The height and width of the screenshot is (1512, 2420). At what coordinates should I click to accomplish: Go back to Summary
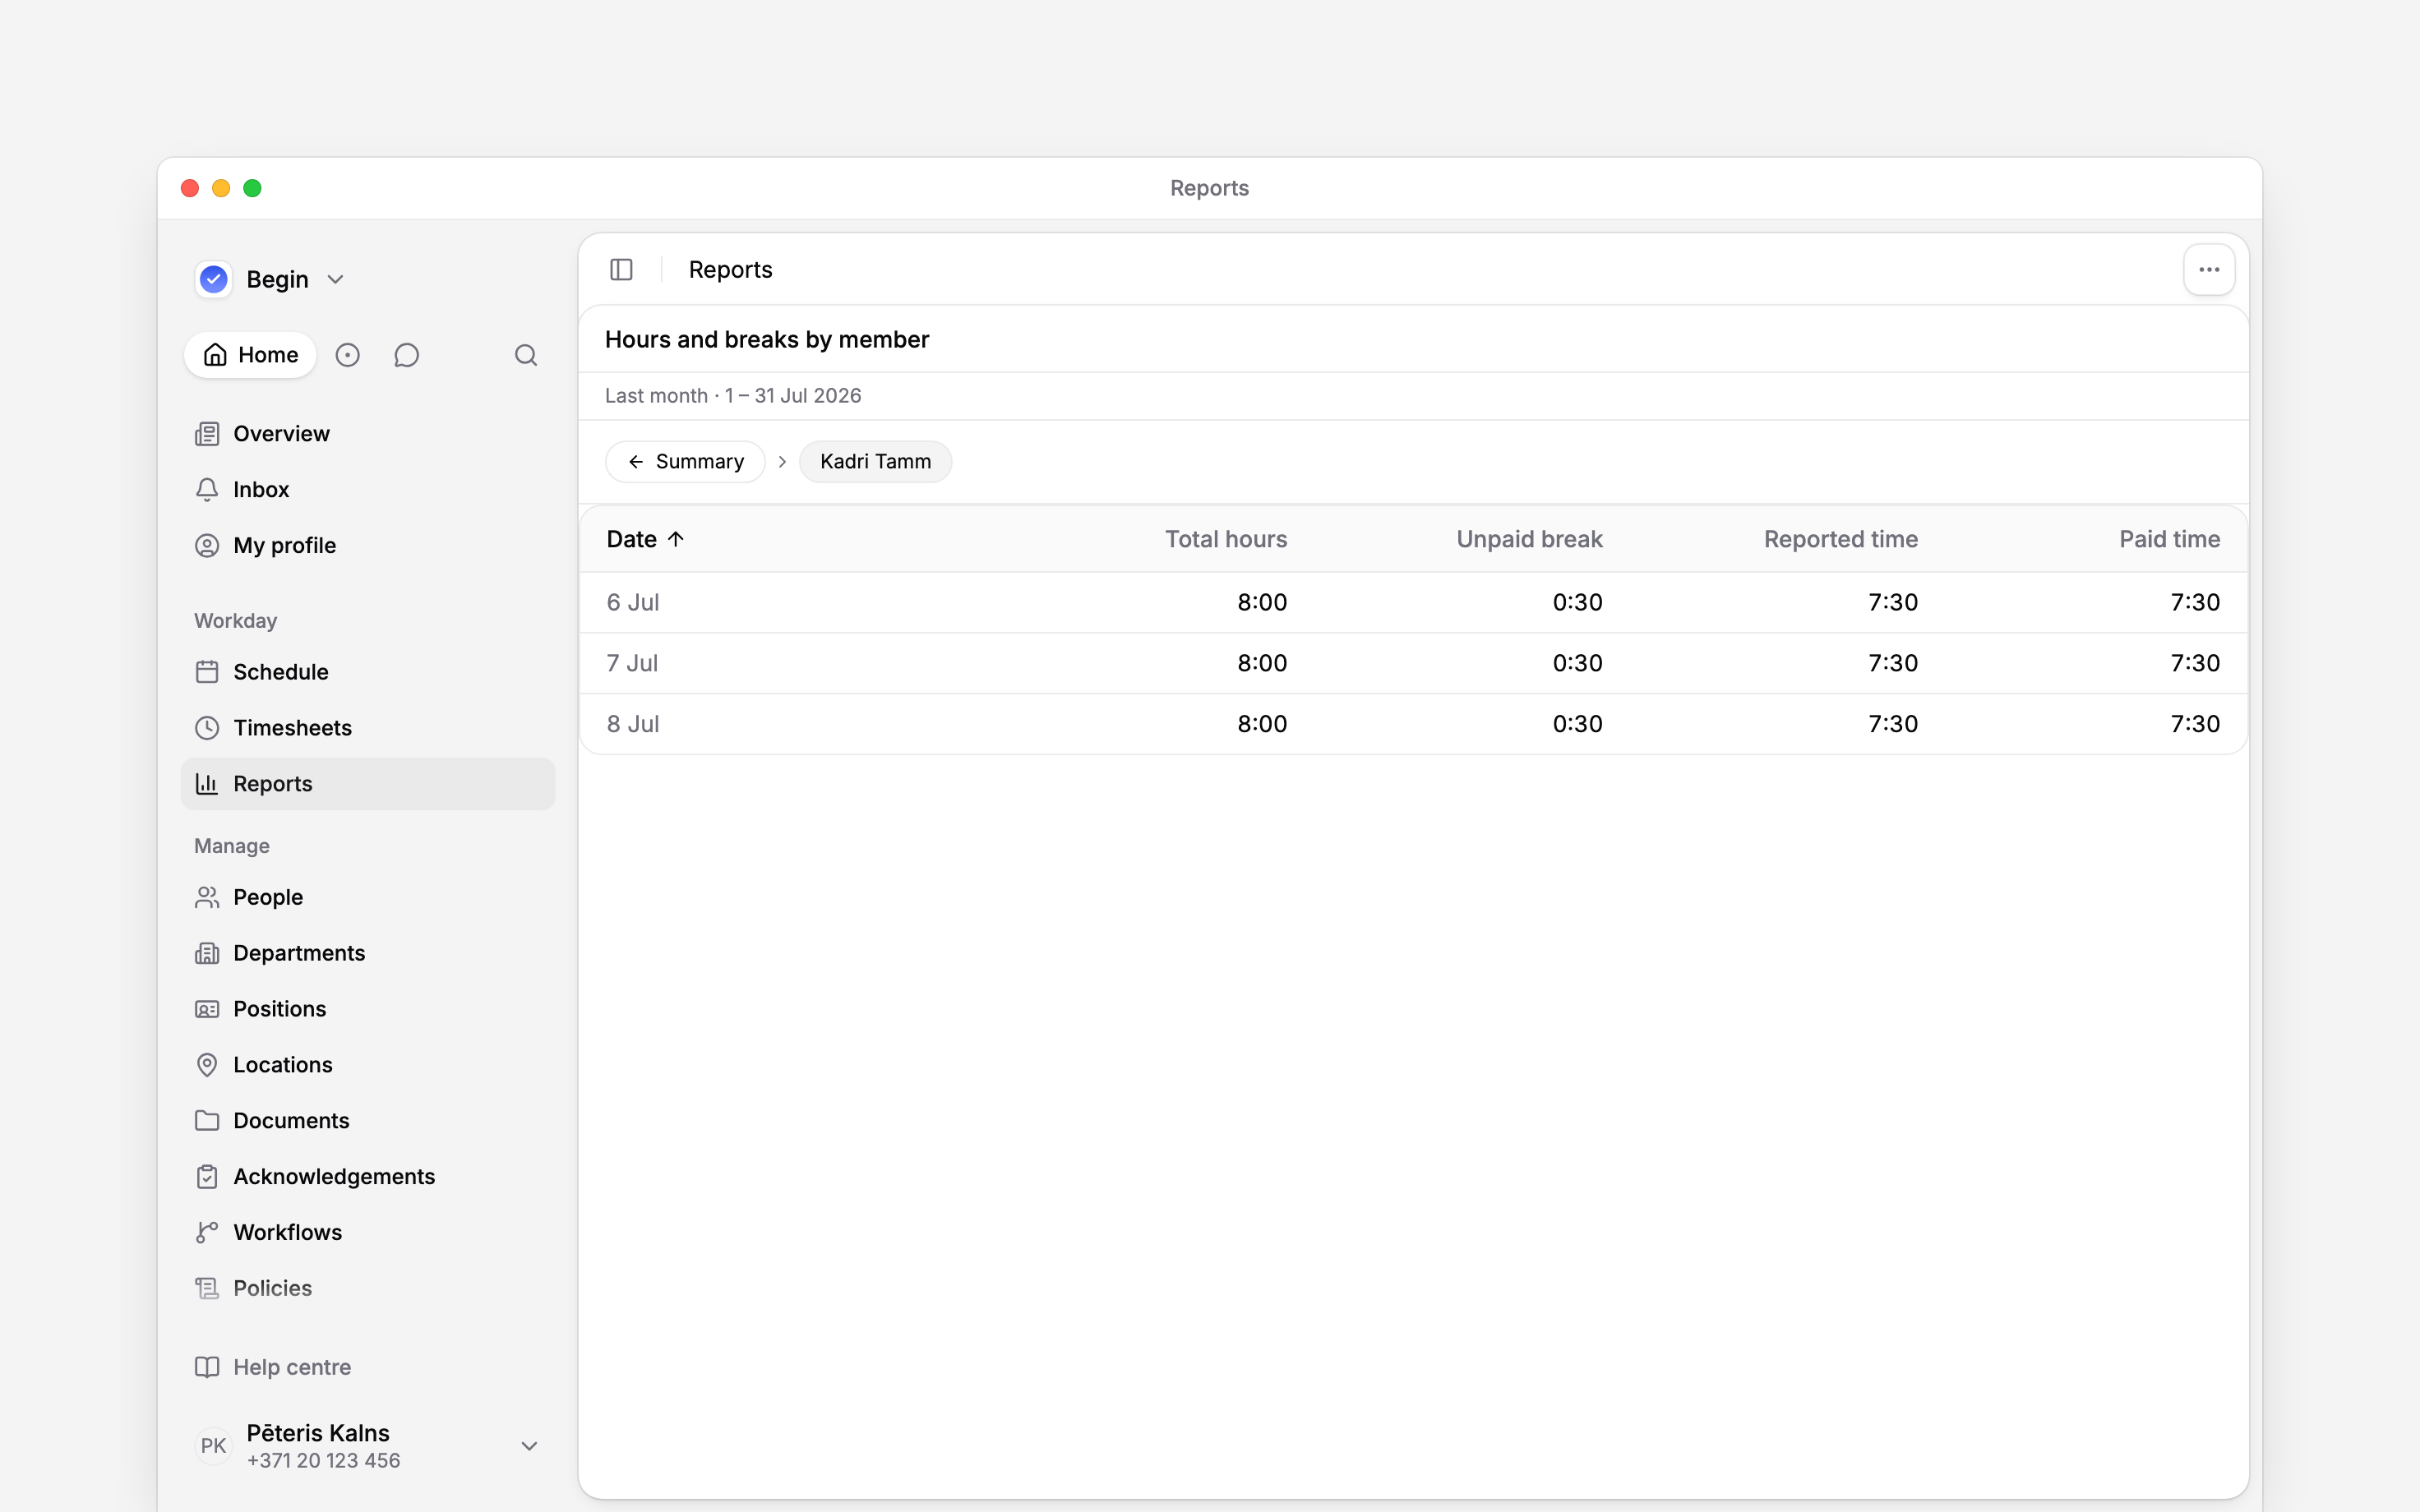[685, 462]
